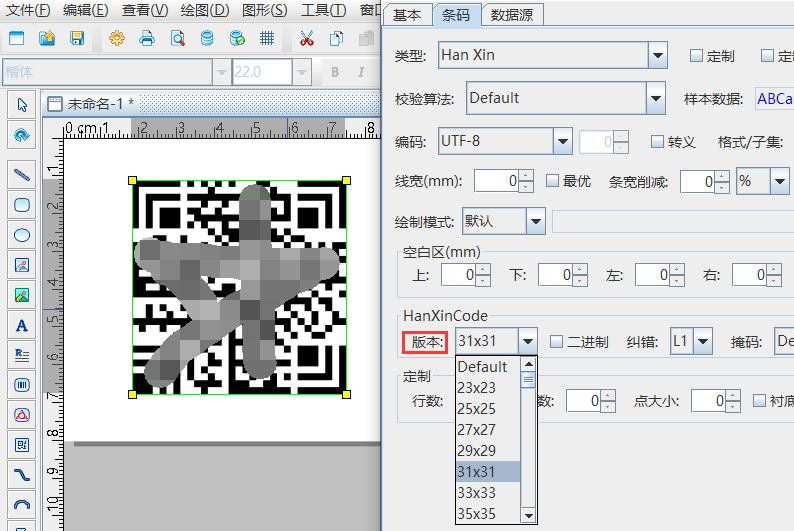Open print preview magnifier icon
Screen dimensions: 794x531
pyautogui.click(x=177, y=38)
